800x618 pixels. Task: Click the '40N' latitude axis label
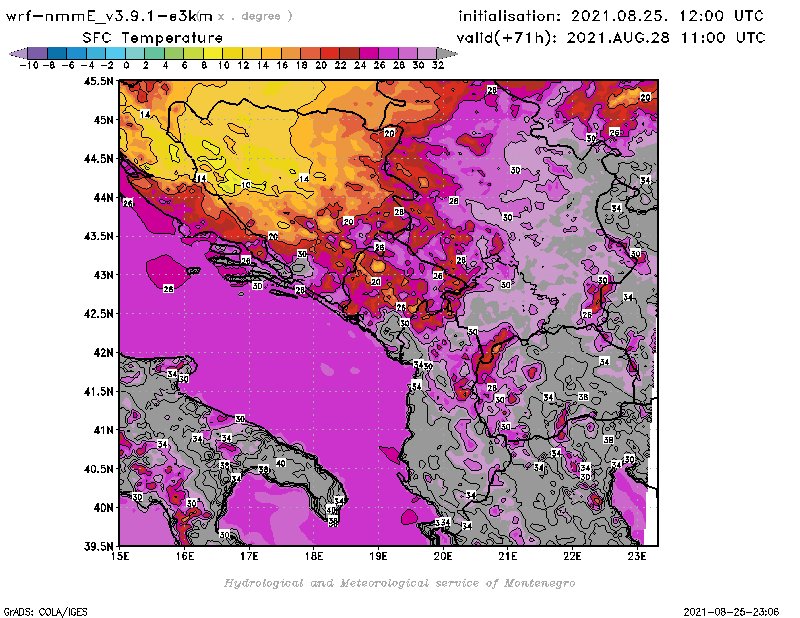[x=104, y=507]
